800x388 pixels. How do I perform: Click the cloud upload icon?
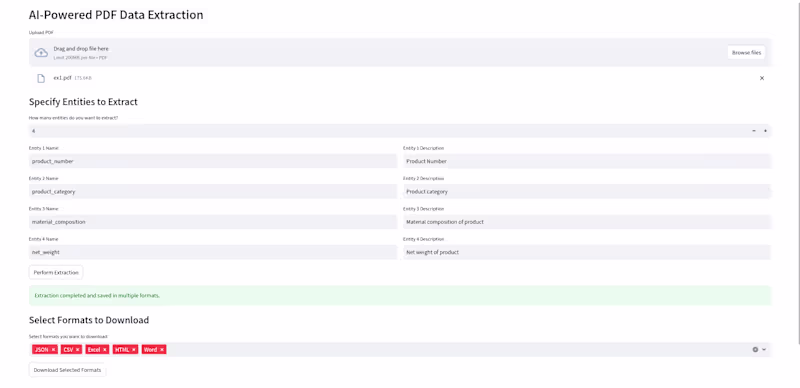coord(41,53)
